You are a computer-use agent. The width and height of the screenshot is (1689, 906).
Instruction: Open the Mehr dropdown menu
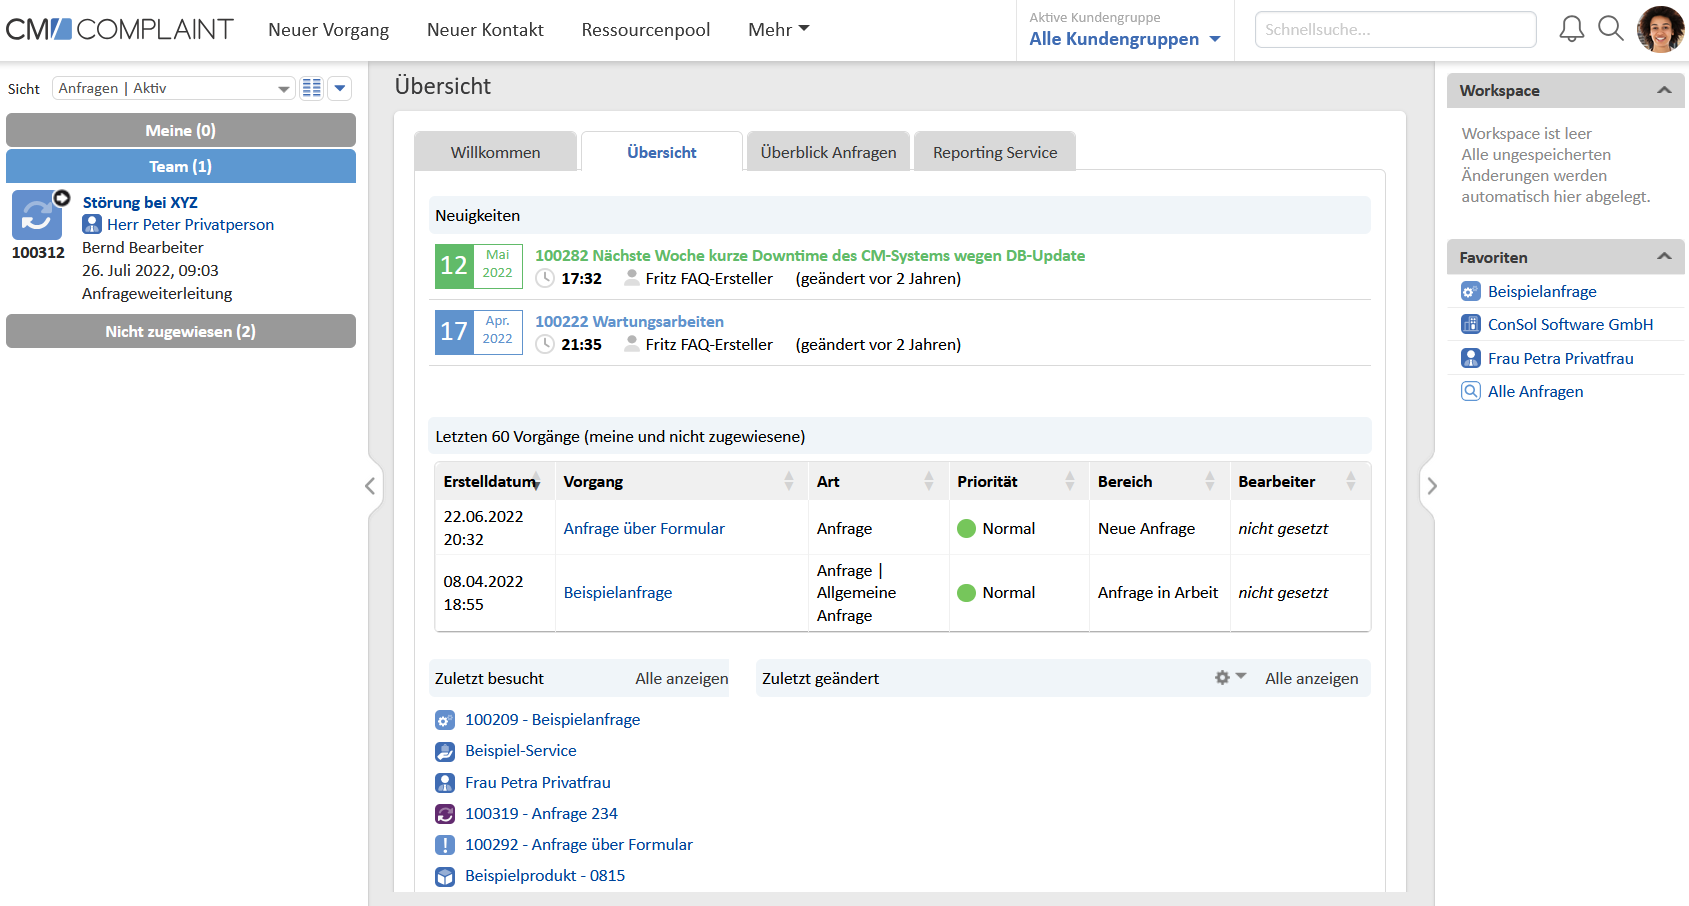click(778, 30)
